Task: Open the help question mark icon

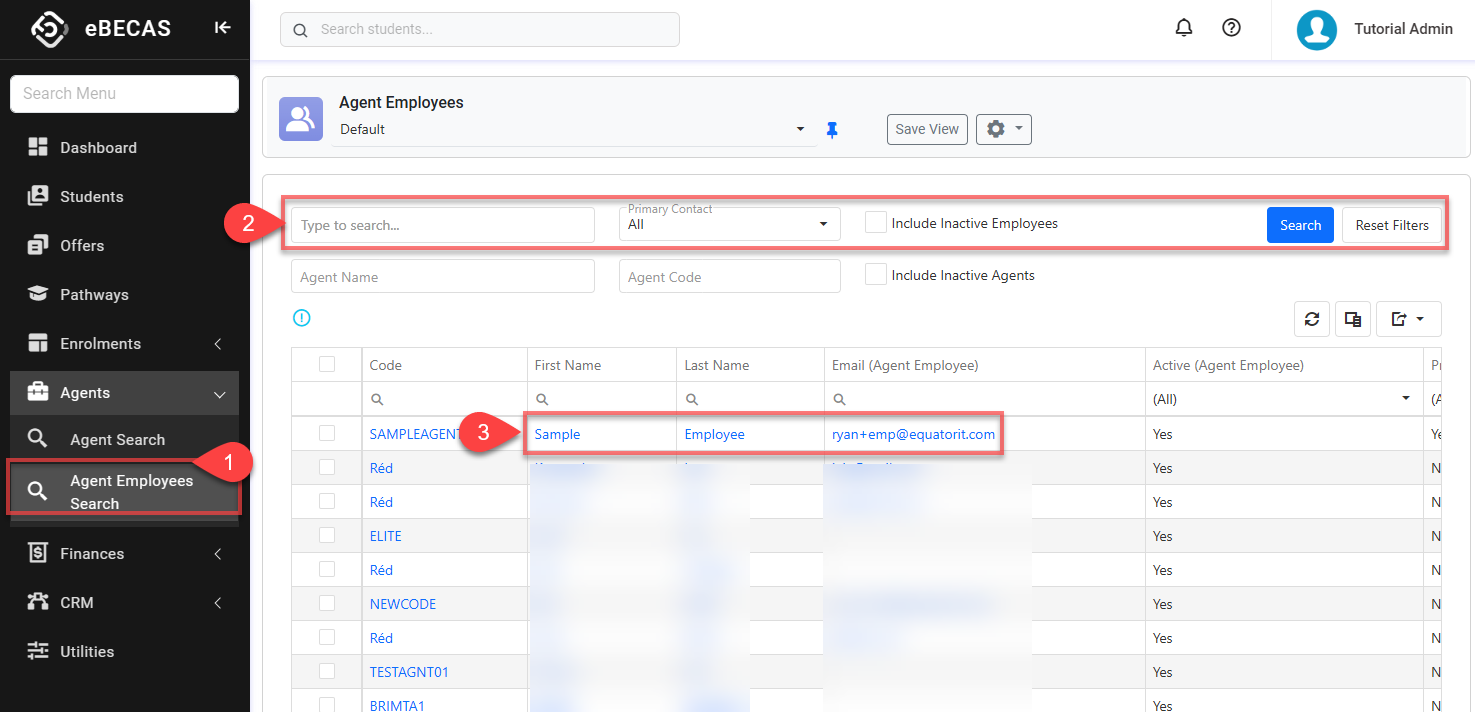Action: tap(1232, 29)
